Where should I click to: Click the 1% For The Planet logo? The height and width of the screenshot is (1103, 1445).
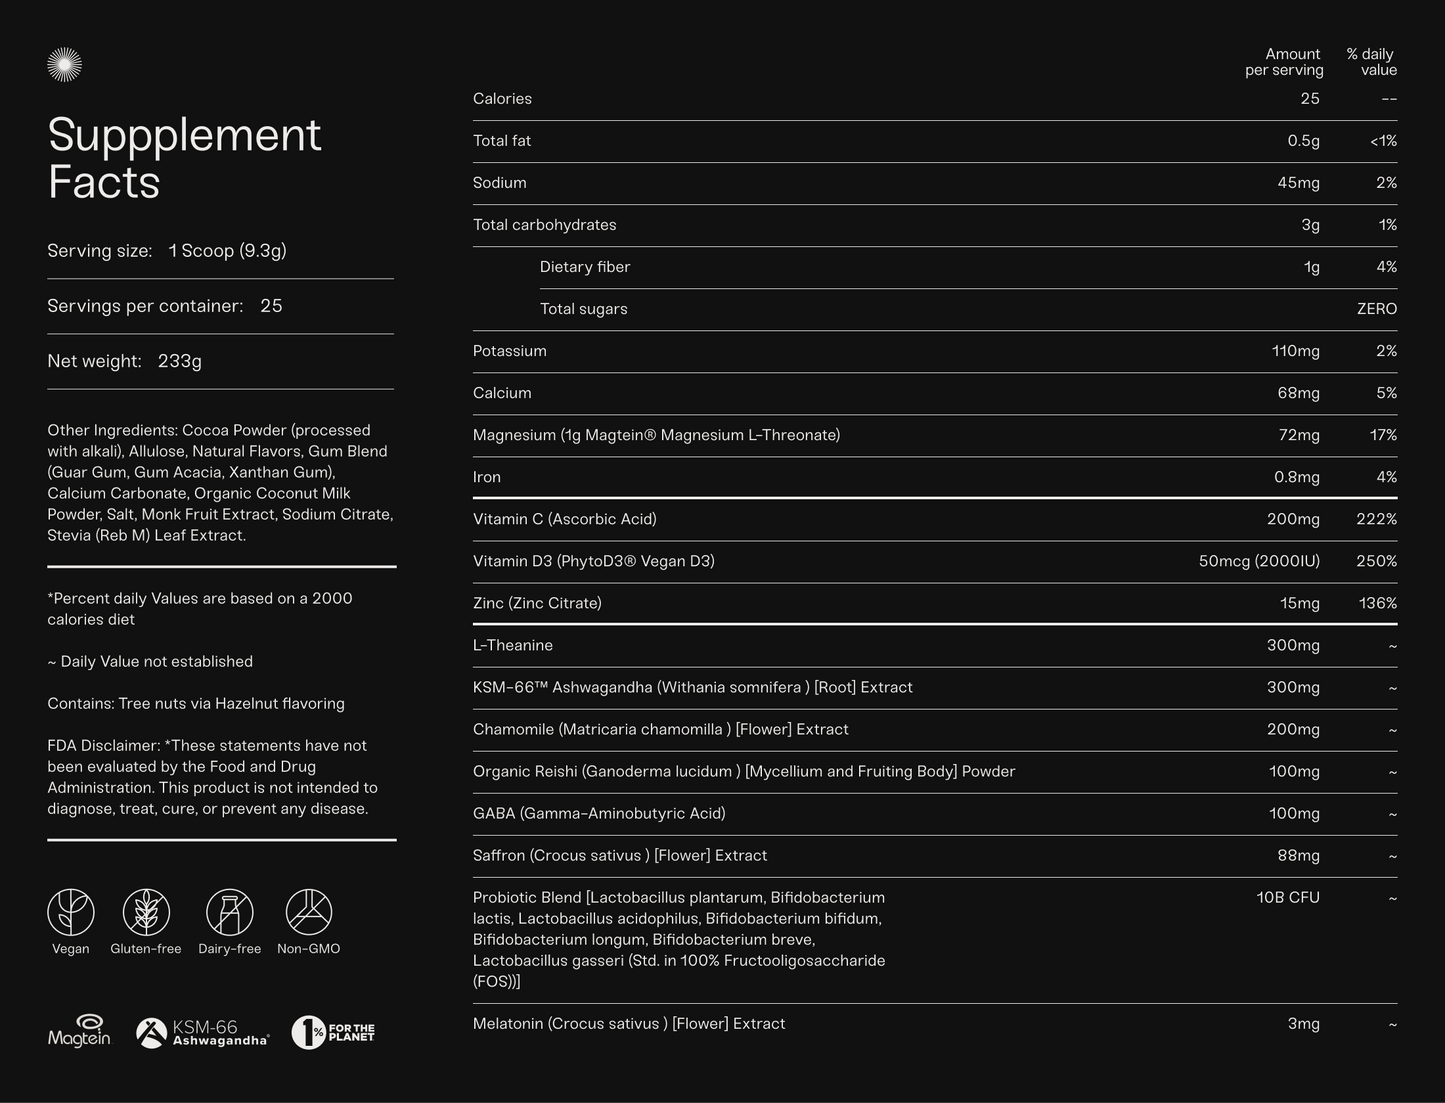(333, 1032)
